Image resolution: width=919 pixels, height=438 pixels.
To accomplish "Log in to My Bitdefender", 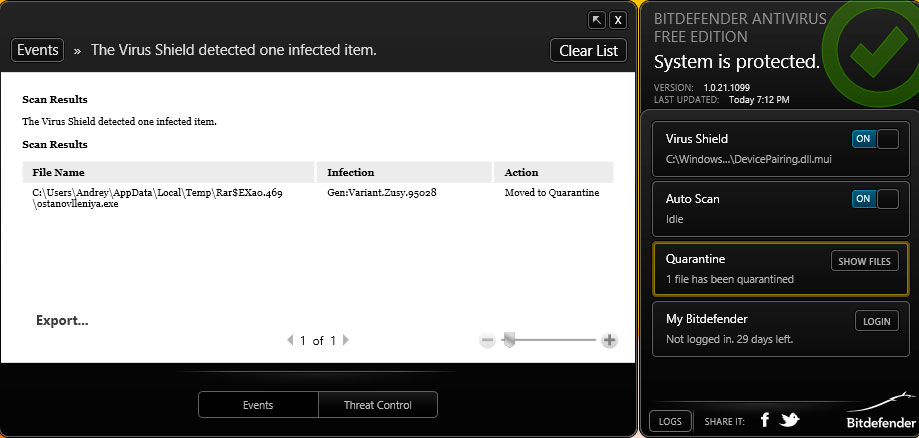I will coord(876,321).
